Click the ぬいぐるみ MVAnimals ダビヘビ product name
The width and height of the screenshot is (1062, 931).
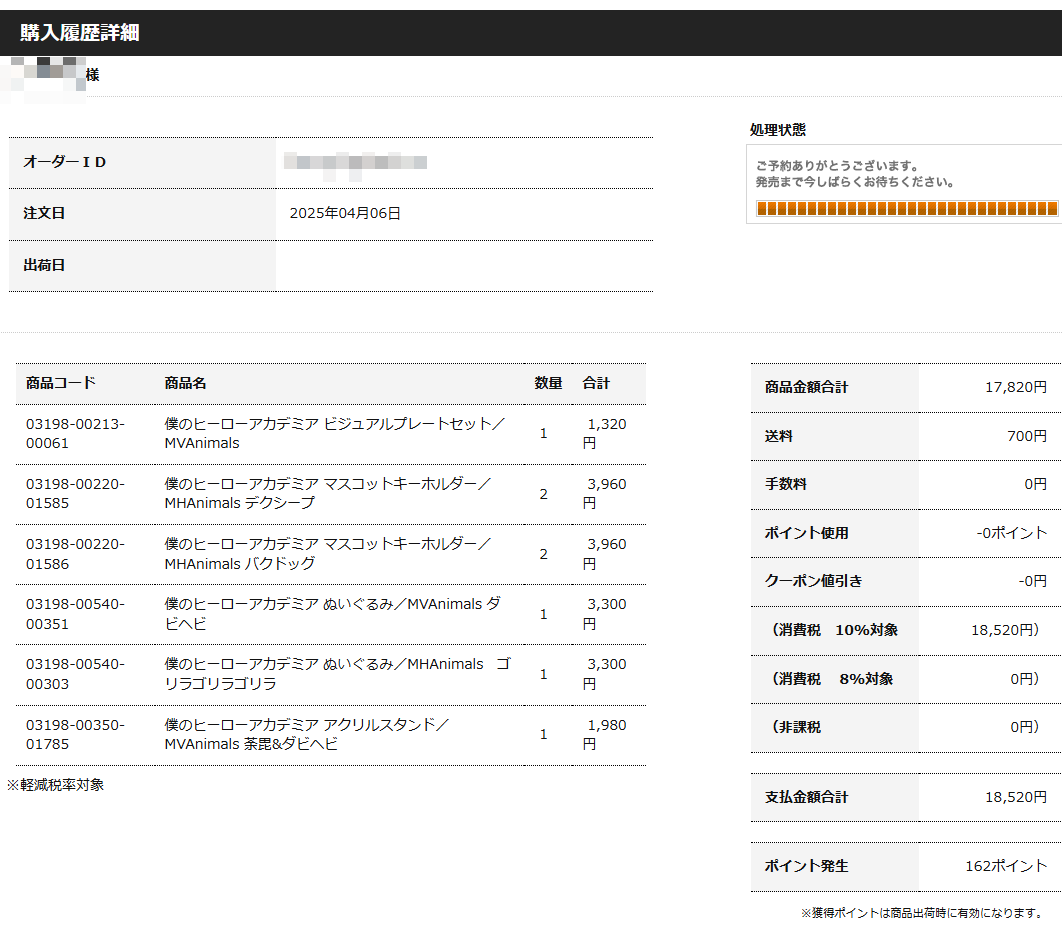[x=333, y=614]
